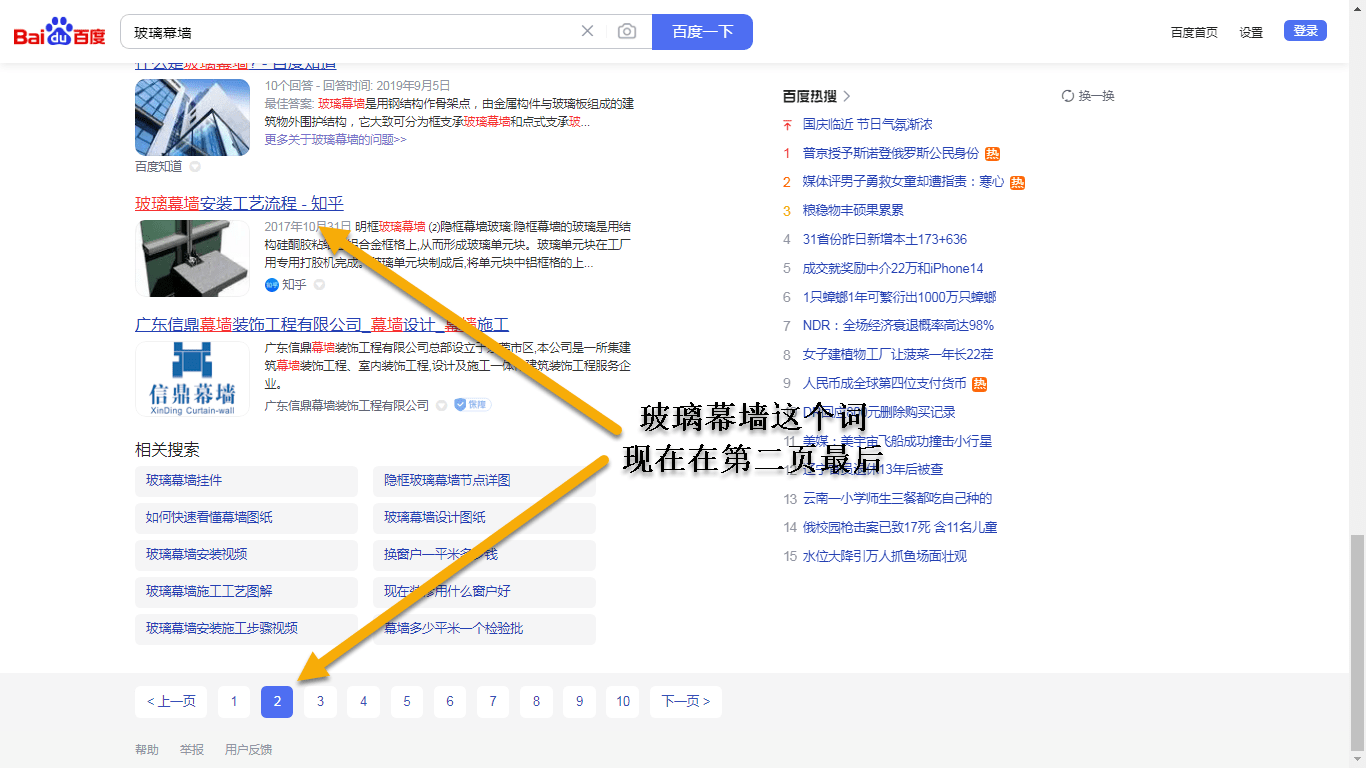Open camera image search
The image size is (1366, 768).
click(627, 31)
